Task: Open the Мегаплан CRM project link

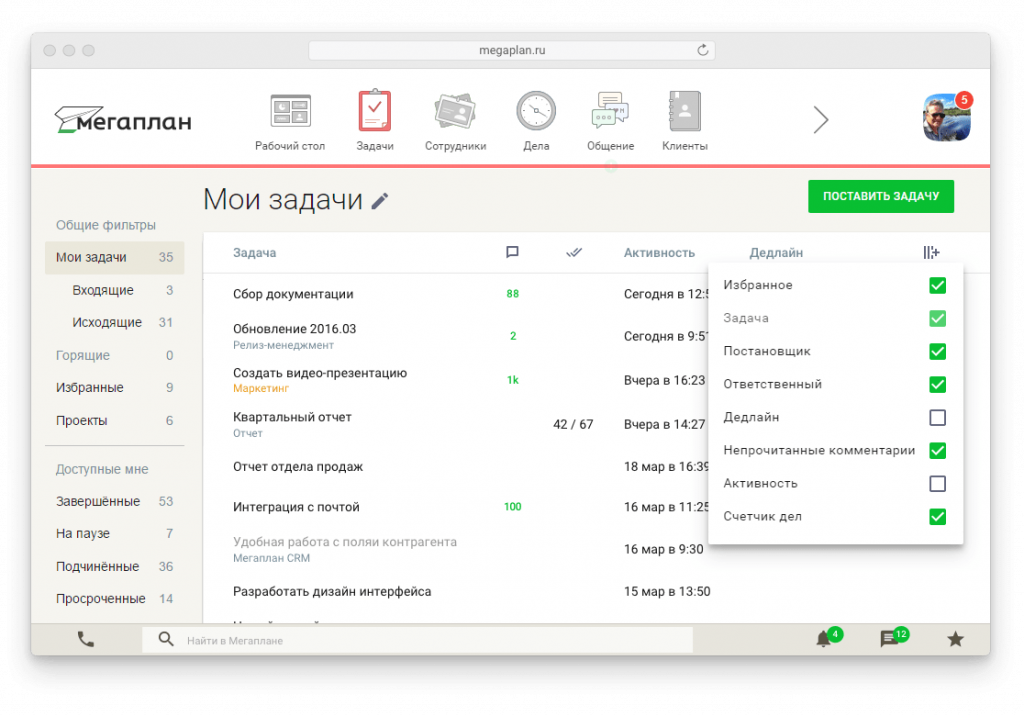Action: pos(271,559)
